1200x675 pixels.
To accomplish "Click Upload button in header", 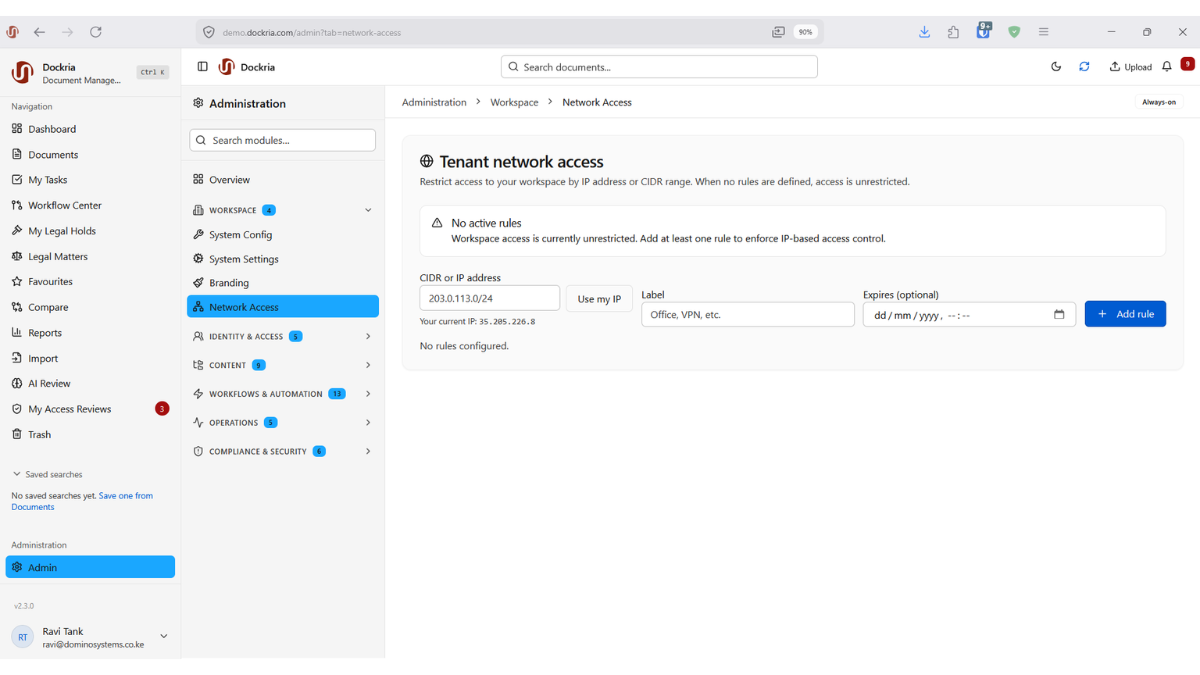I will pyautogui.click(x=1130, y=67).
